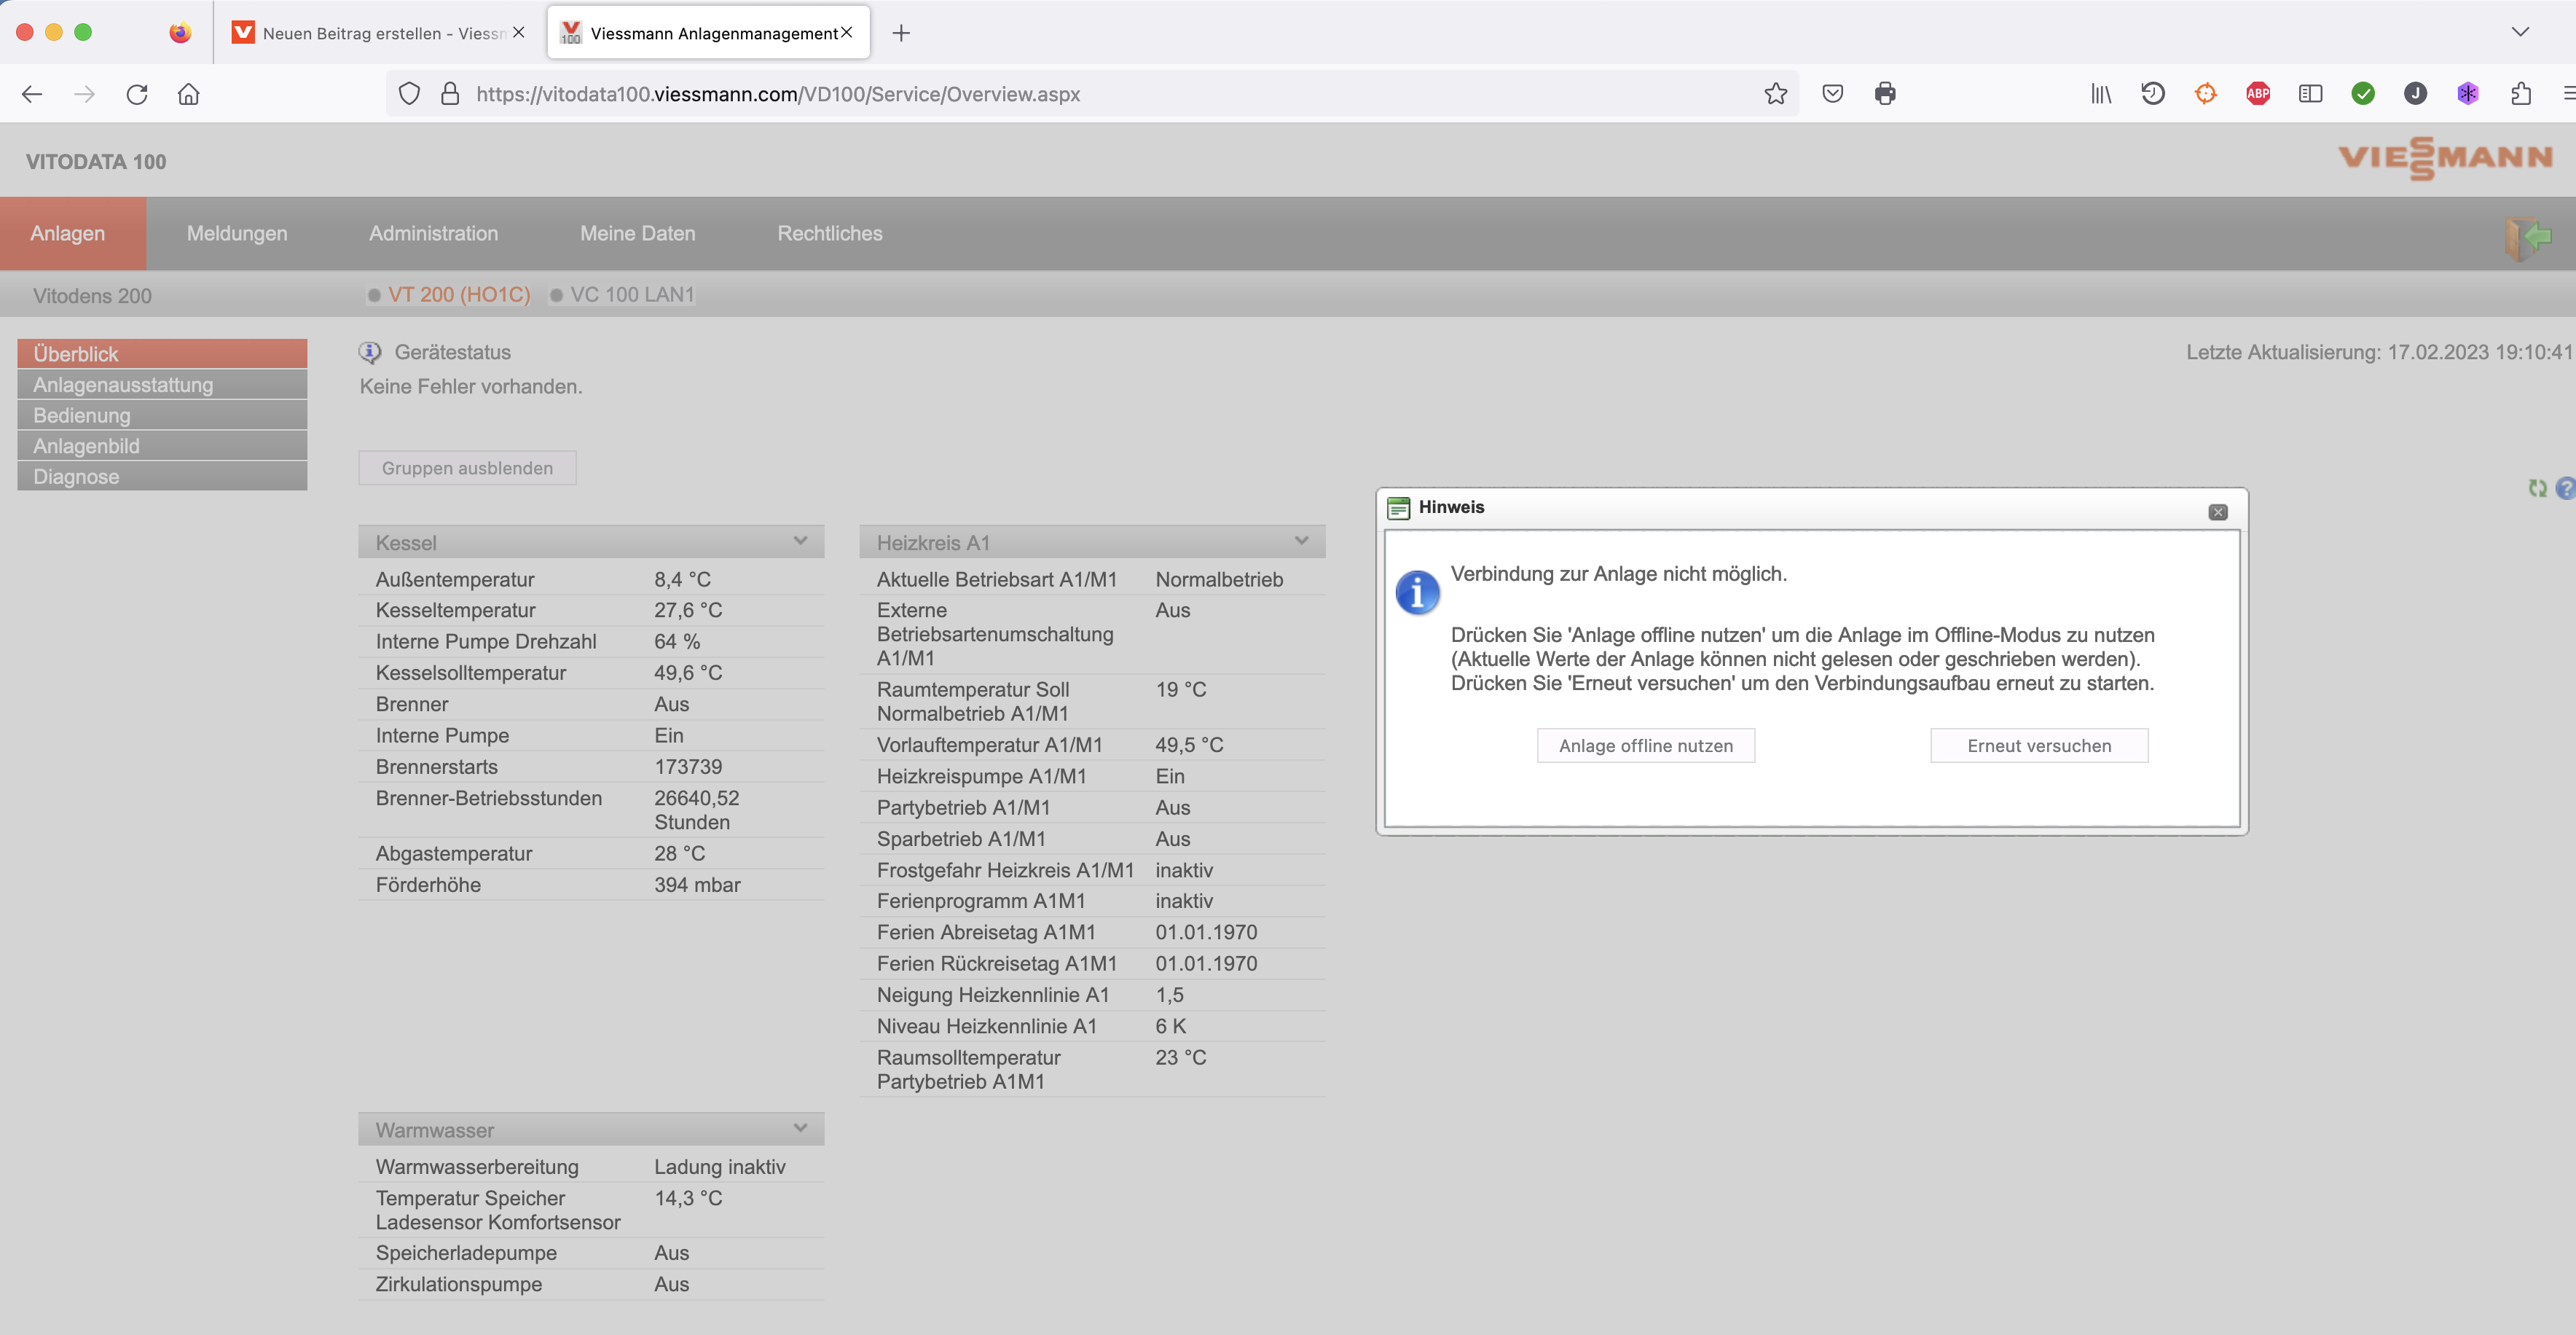This screenshot has height=1335, width=2576.
Task: Open the Rechtliches menu tab
Action: click(x=830, y=233)
